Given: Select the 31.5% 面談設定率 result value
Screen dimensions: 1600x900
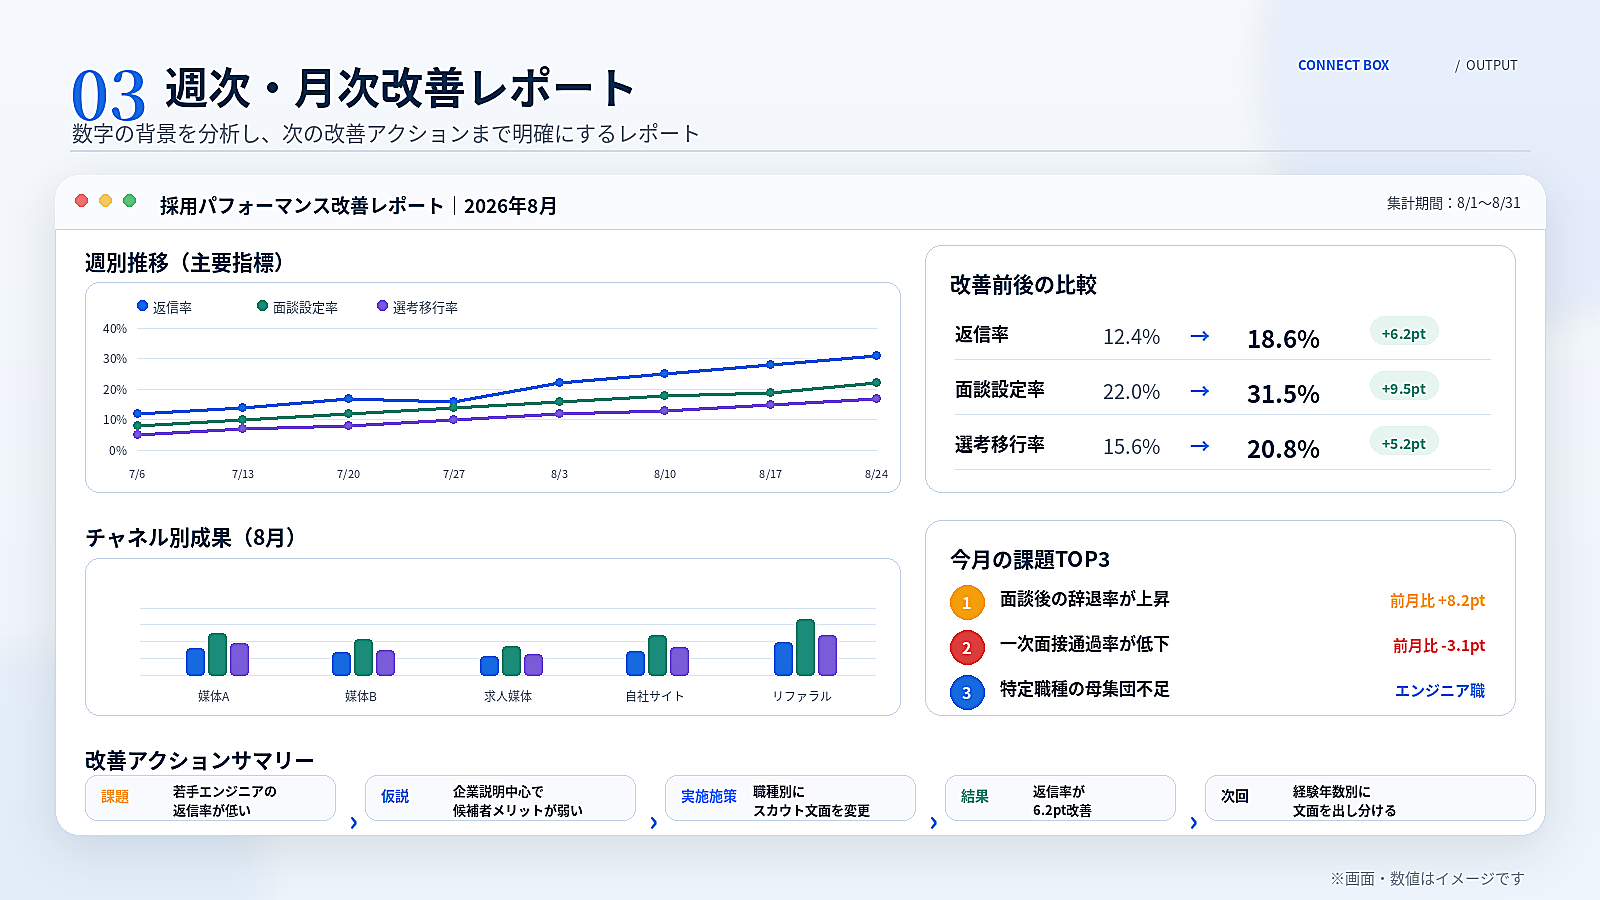Looking at the screenshot, I should [1283, 394].
